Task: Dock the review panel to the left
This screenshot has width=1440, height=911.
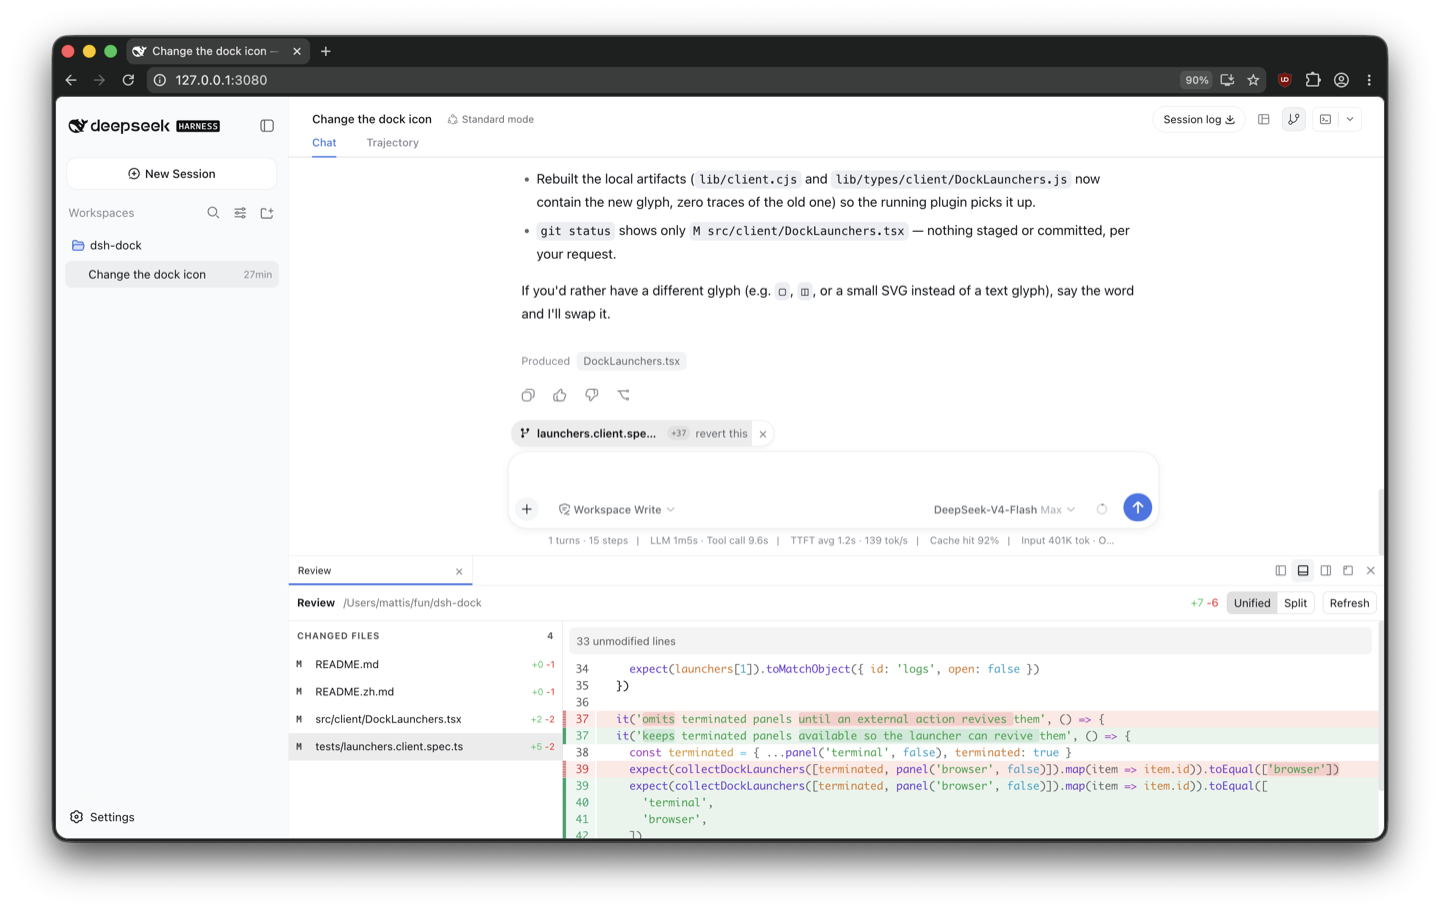Action: [1281, 571]
